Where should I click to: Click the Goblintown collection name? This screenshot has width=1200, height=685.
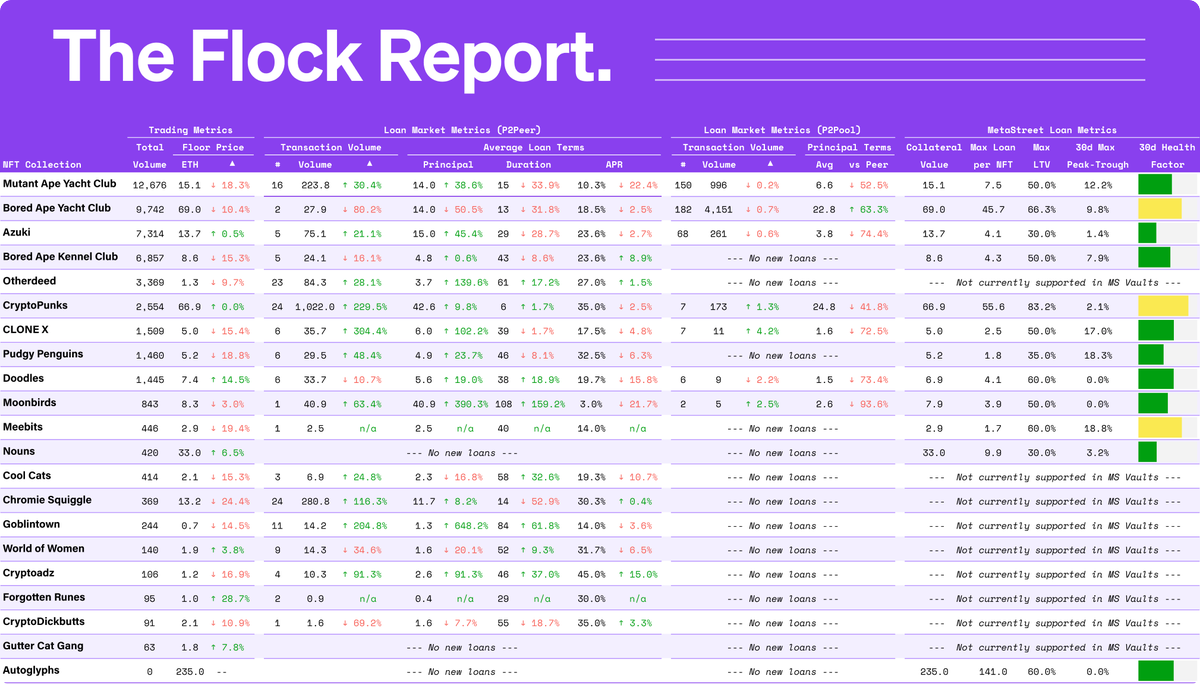(32, 524)
